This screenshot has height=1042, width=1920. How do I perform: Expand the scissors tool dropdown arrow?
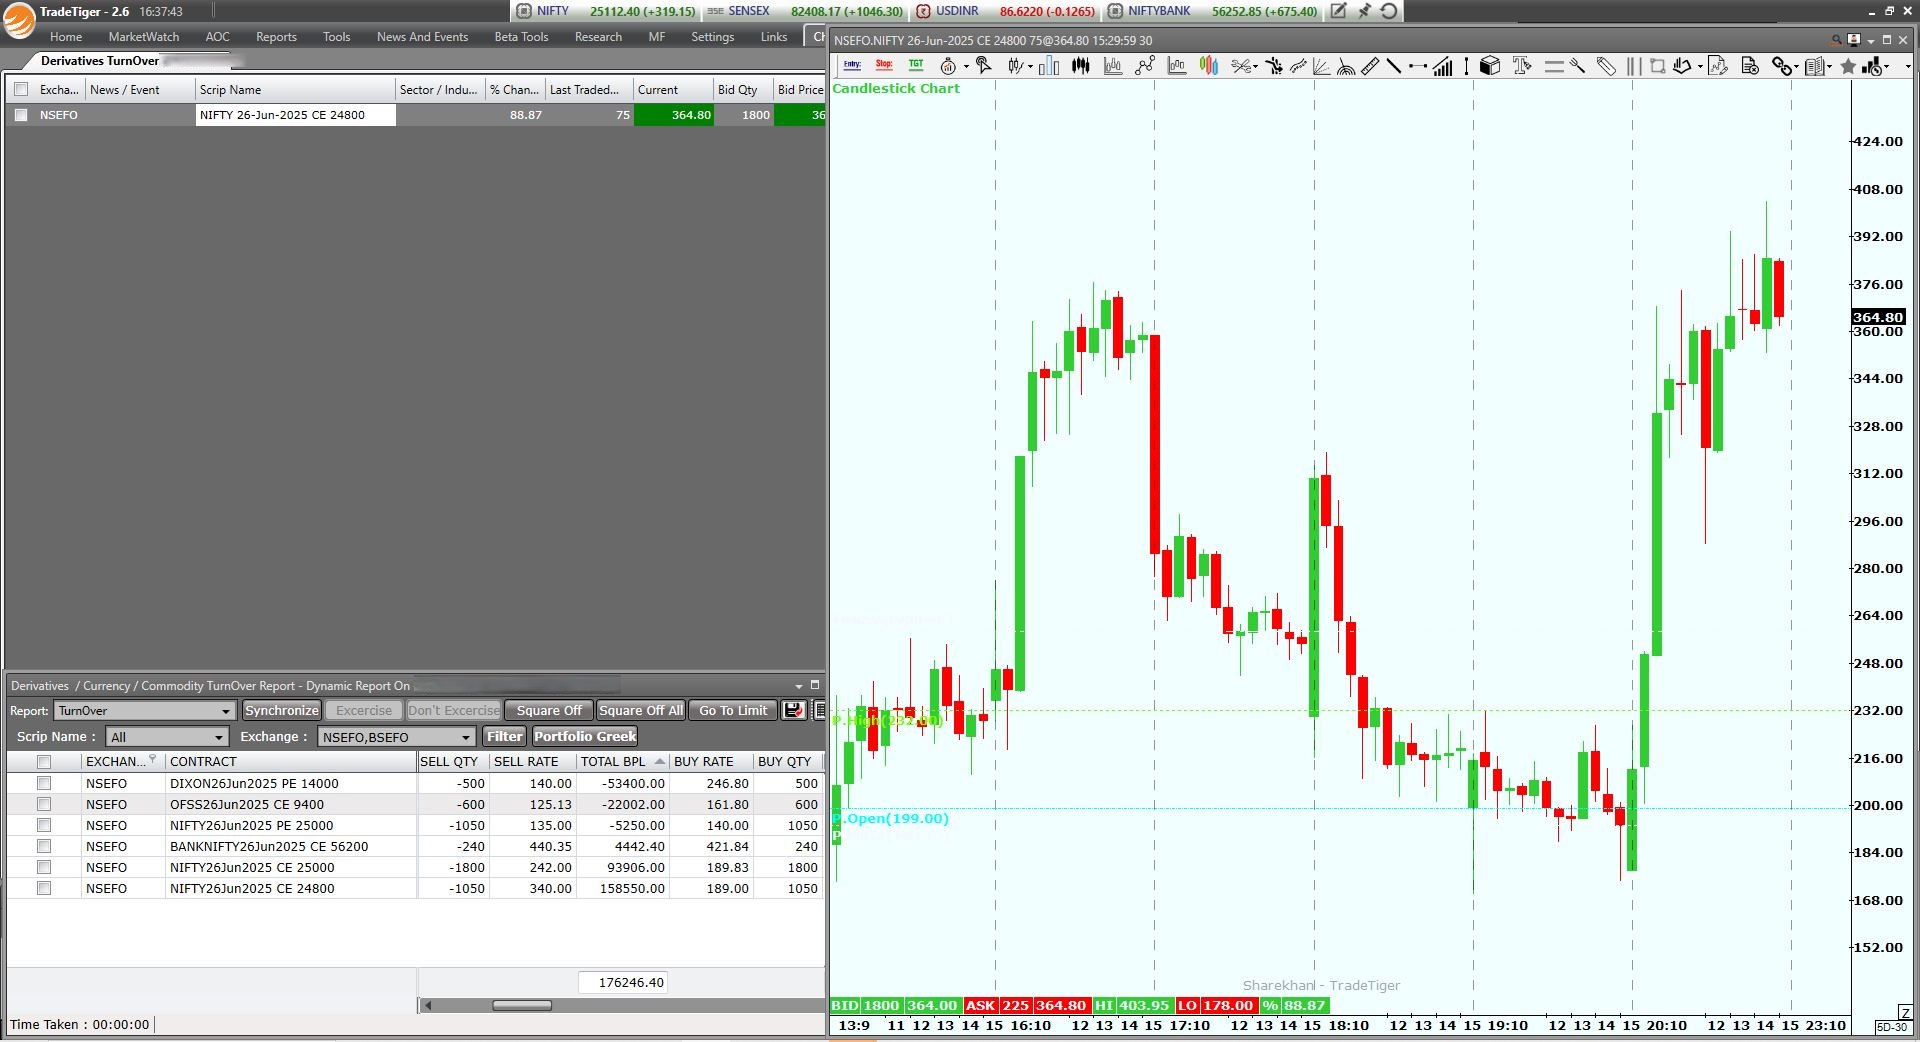(x=1256, y=67)
